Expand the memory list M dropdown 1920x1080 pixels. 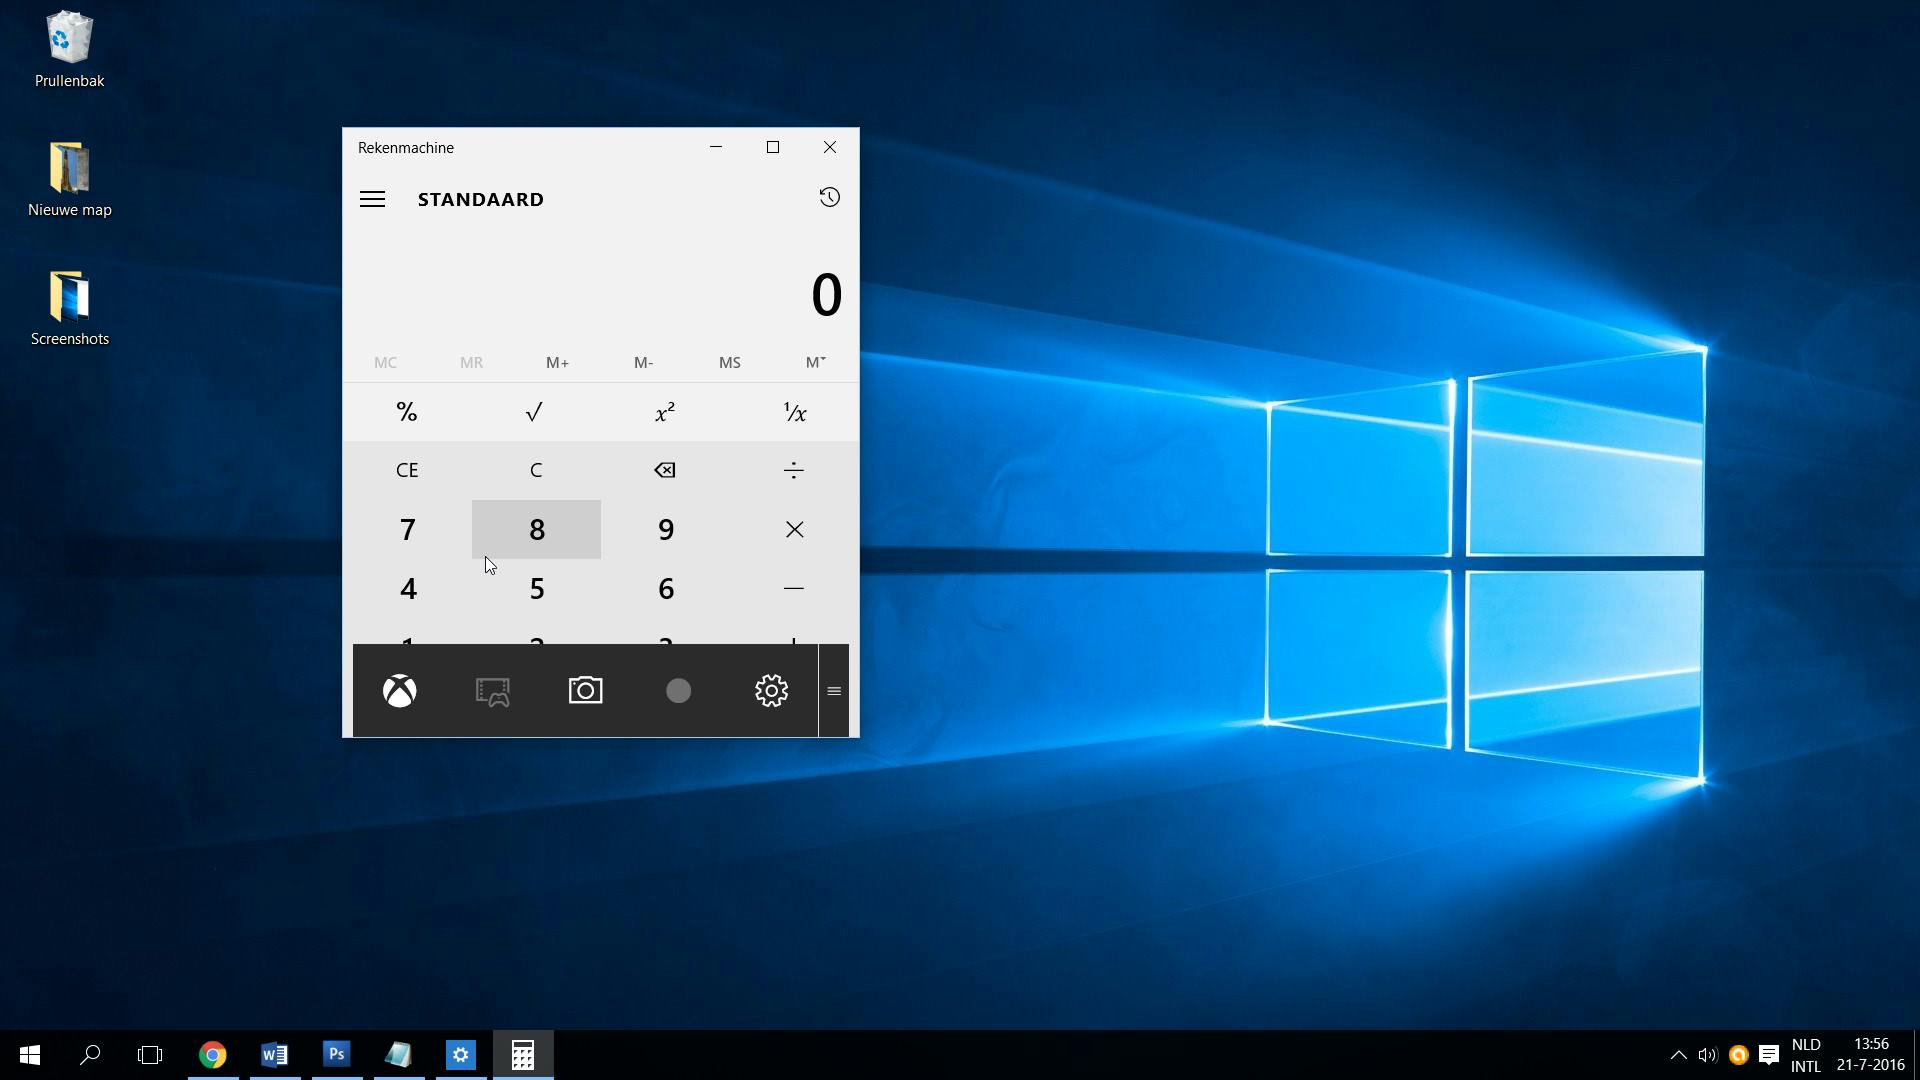coord(815,362)
